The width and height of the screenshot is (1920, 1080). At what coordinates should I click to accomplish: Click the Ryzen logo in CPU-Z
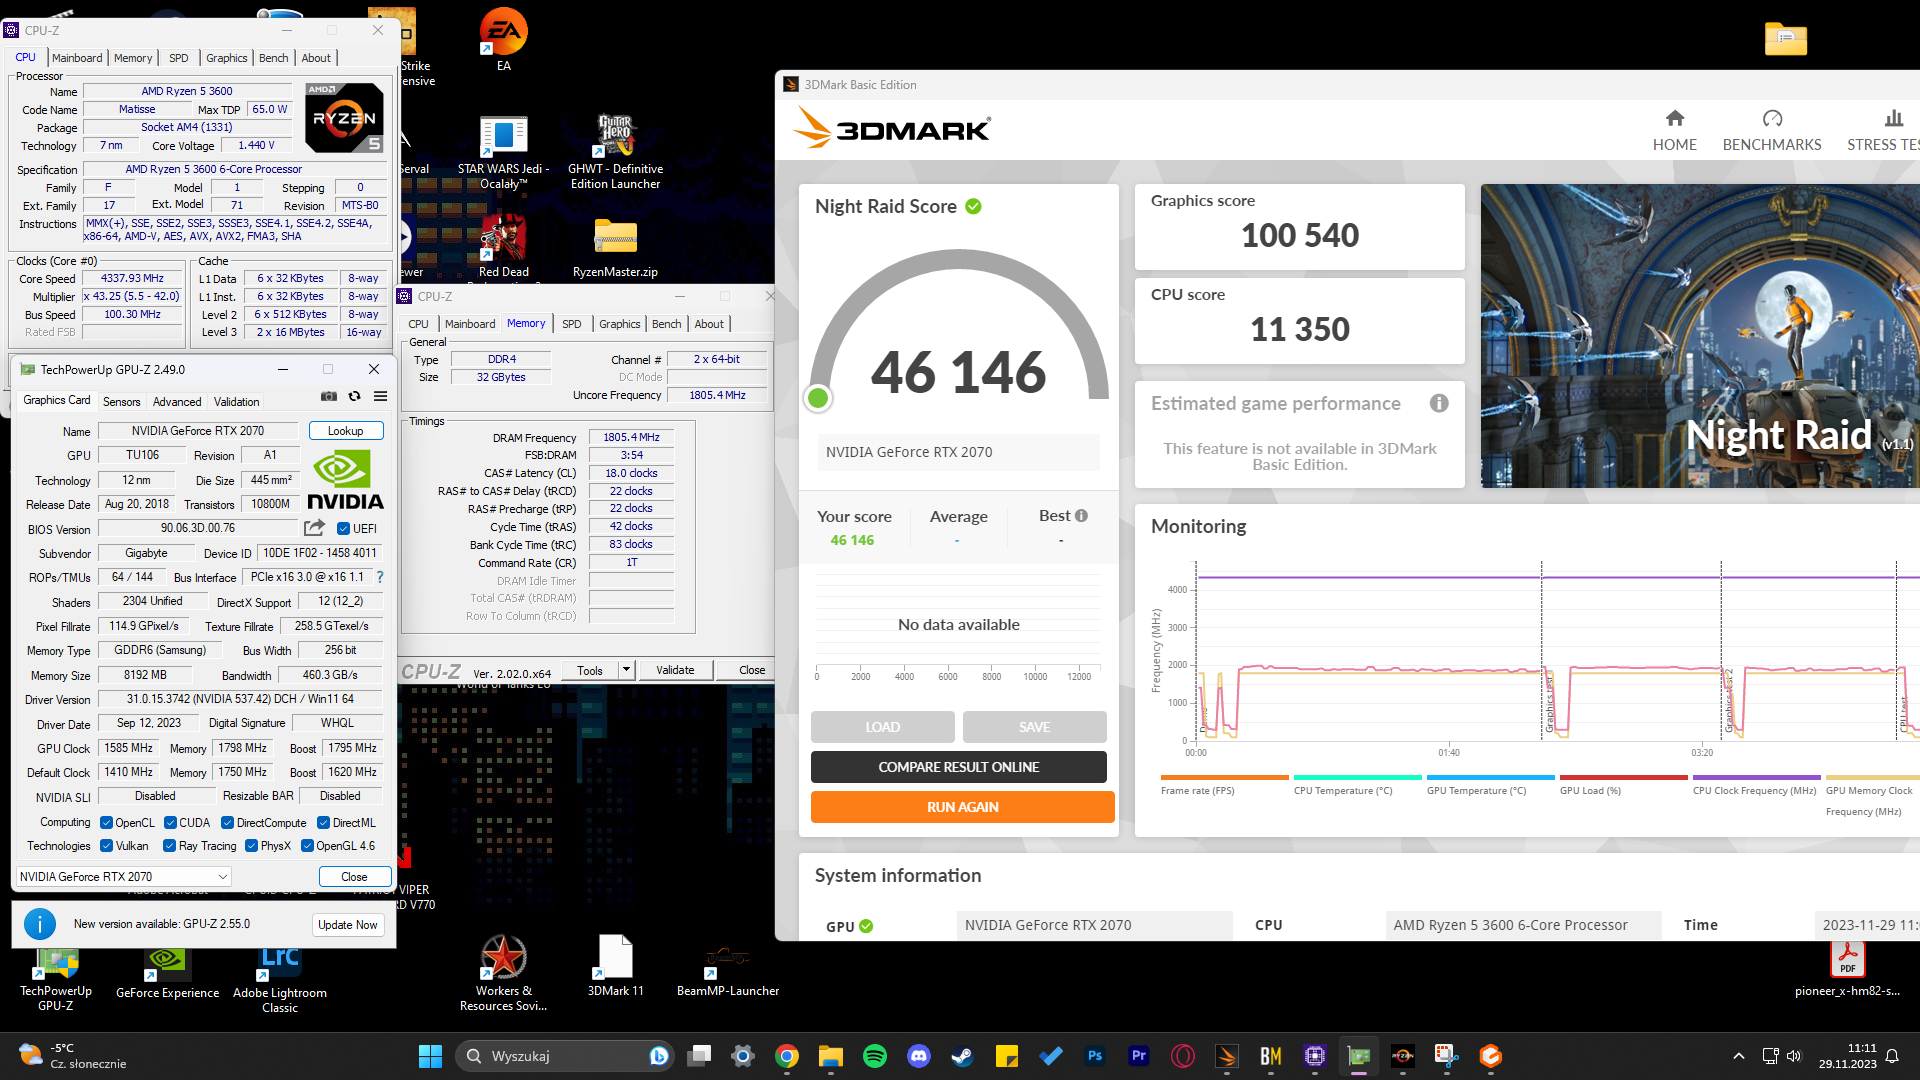click(x=344, y=117)
